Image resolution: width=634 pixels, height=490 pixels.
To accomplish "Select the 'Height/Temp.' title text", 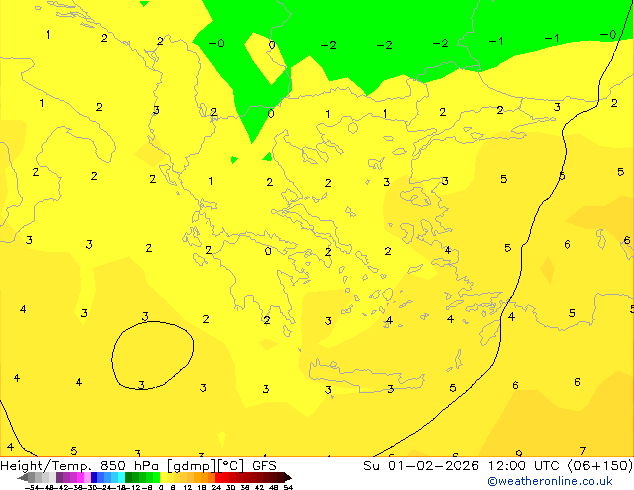I will pyautogui.click(x=48, y=466).
